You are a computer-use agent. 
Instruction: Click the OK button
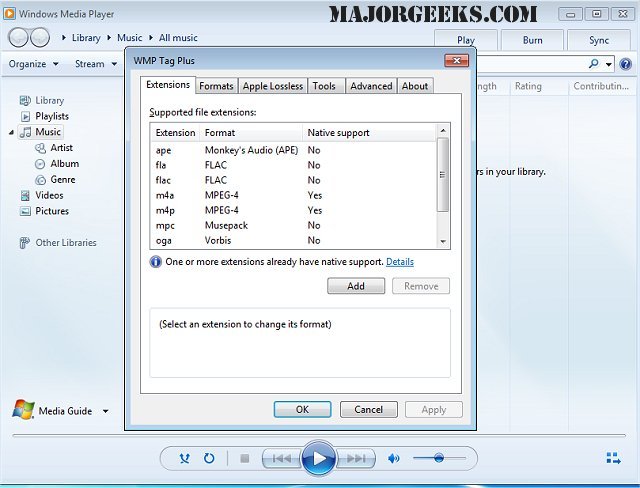[x=302, y=409]
